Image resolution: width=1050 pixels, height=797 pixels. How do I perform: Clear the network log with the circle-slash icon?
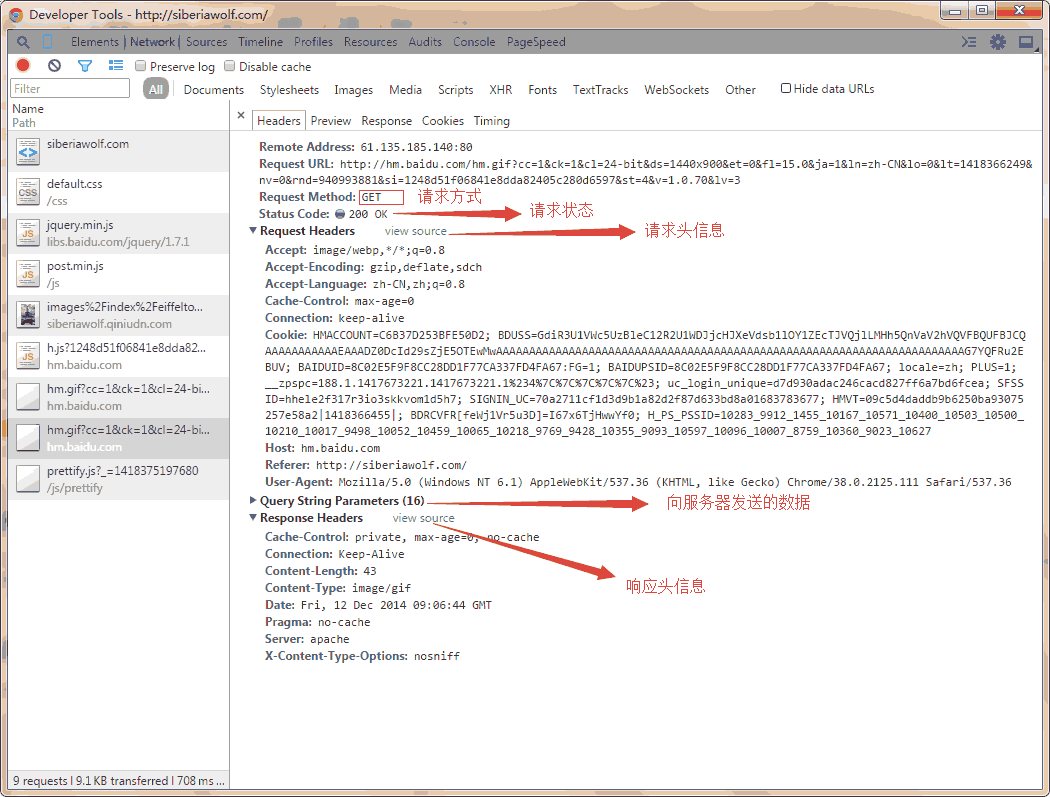[x=54, y=66]
